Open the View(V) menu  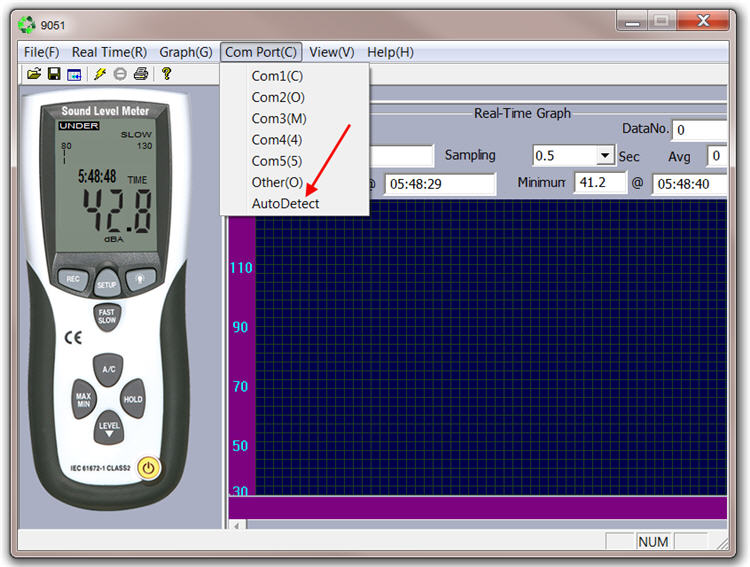coord(331,52)
